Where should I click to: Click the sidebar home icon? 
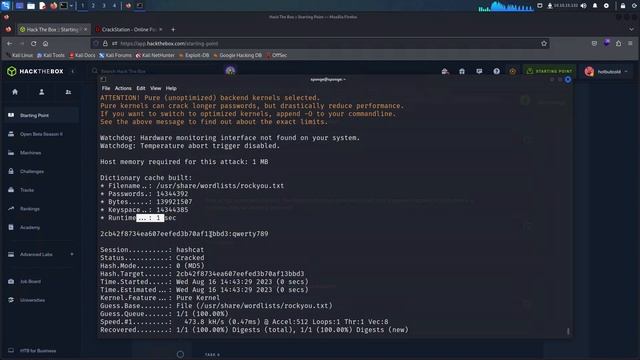pos(15,92)
